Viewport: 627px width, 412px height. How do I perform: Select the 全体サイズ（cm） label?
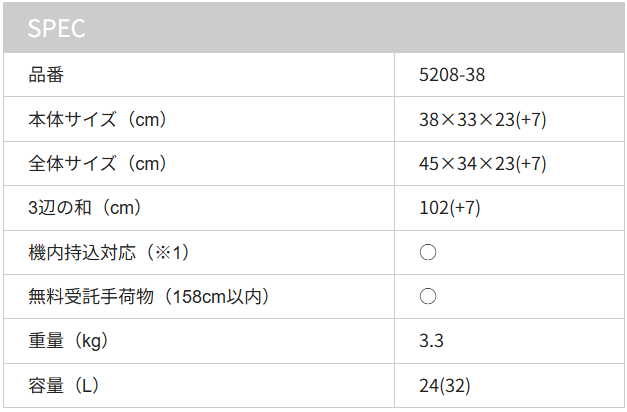[98, 163]
